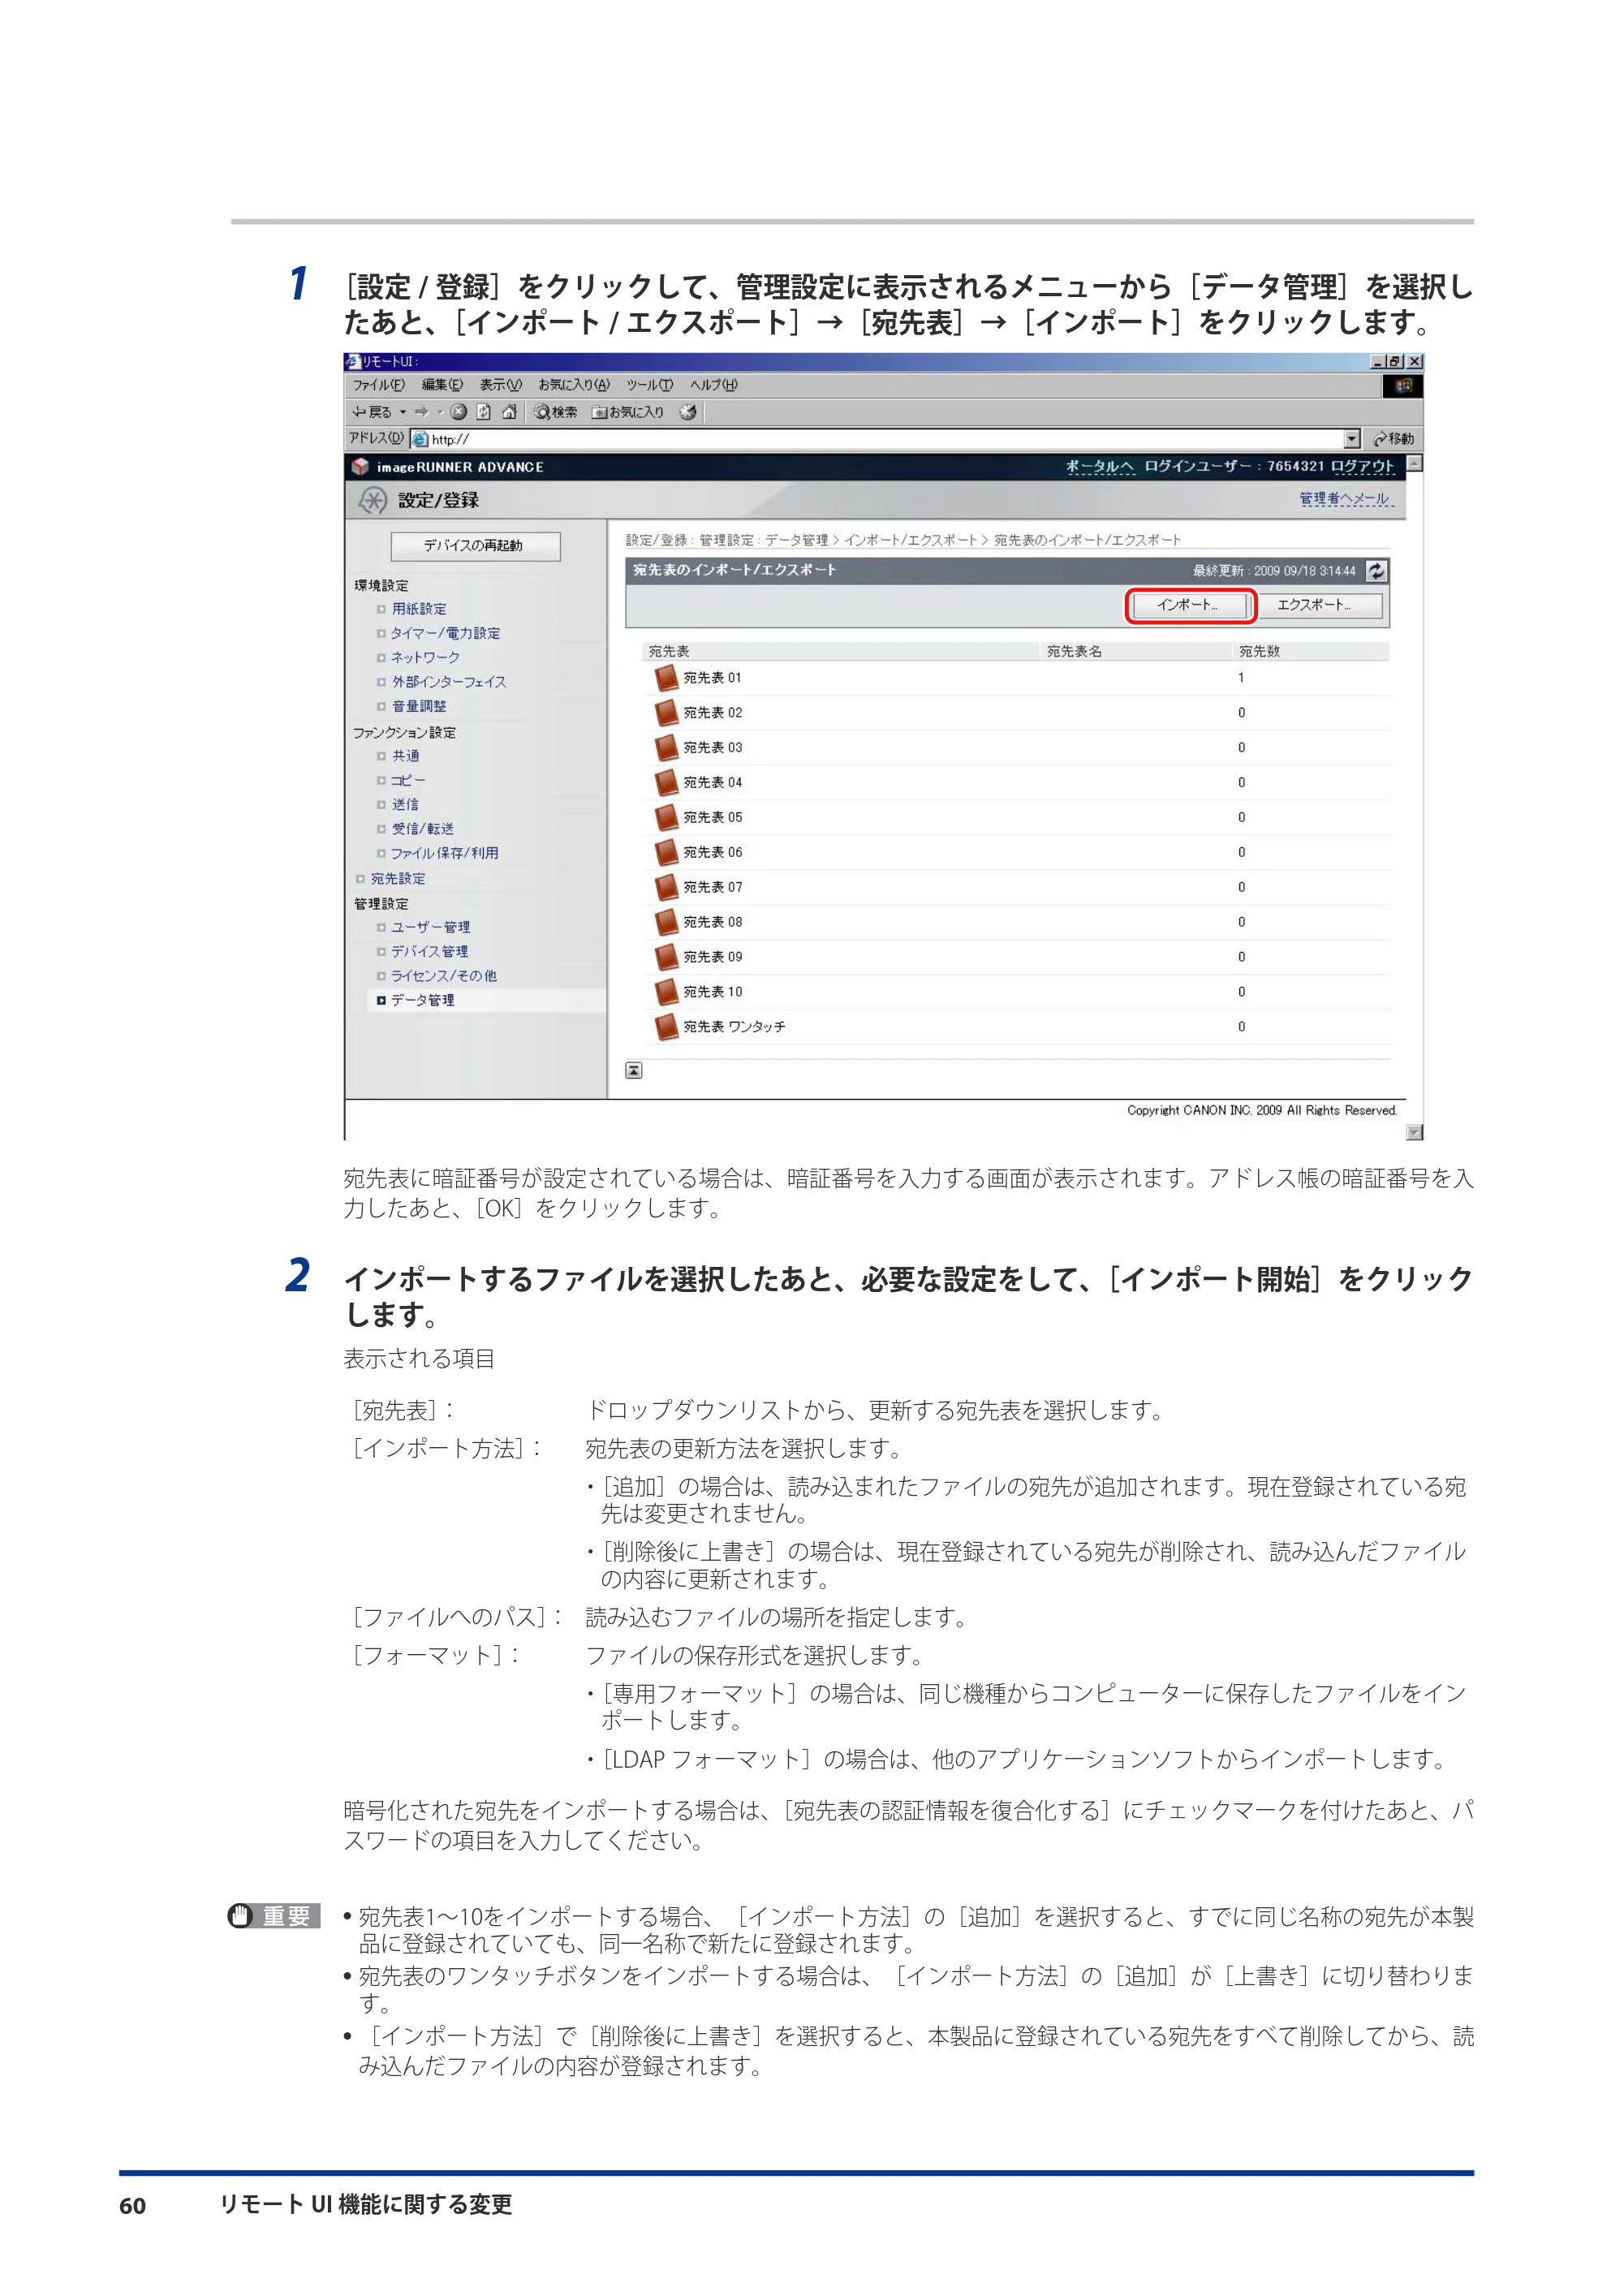The height and width of the screenshot is (2296, 1624).
Task: Click the imageRUNNER ADVANCE cube logo
Action: 361,467
